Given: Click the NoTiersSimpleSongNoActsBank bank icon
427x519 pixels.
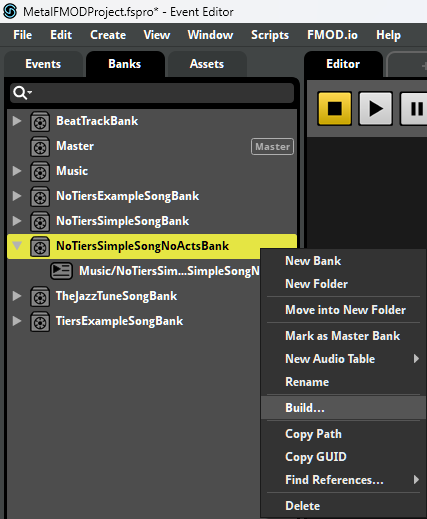Looking at the screenshot, I should pyautogui.click(x=40, y=247).
